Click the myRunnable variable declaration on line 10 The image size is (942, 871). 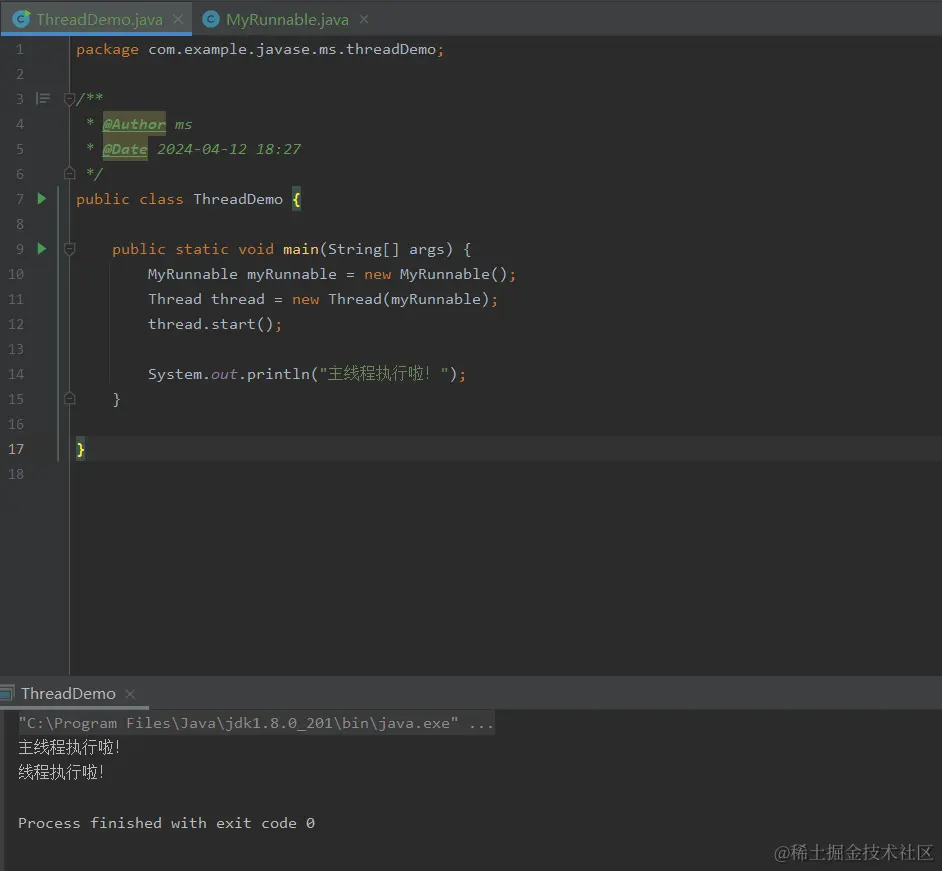tap(291, 274)
